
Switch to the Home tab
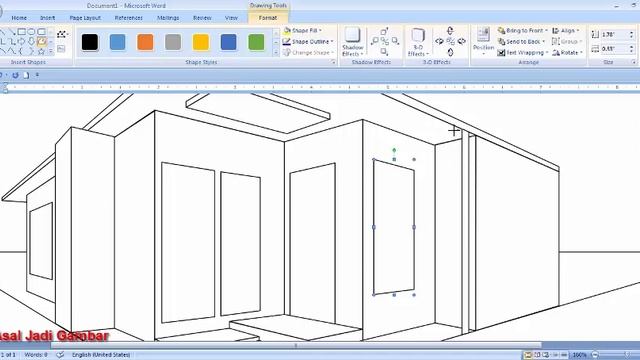click(19, 18)
